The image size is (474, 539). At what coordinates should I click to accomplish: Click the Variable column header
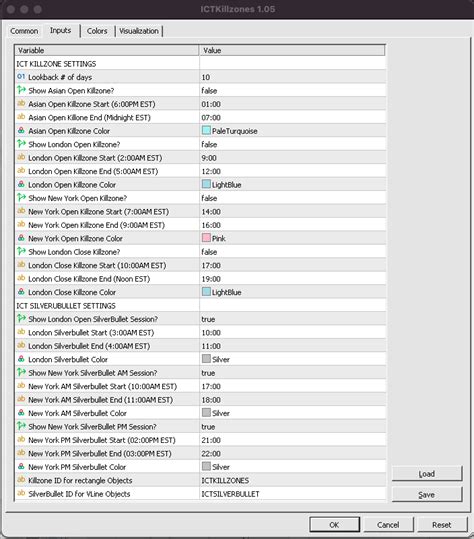(107, 50)
